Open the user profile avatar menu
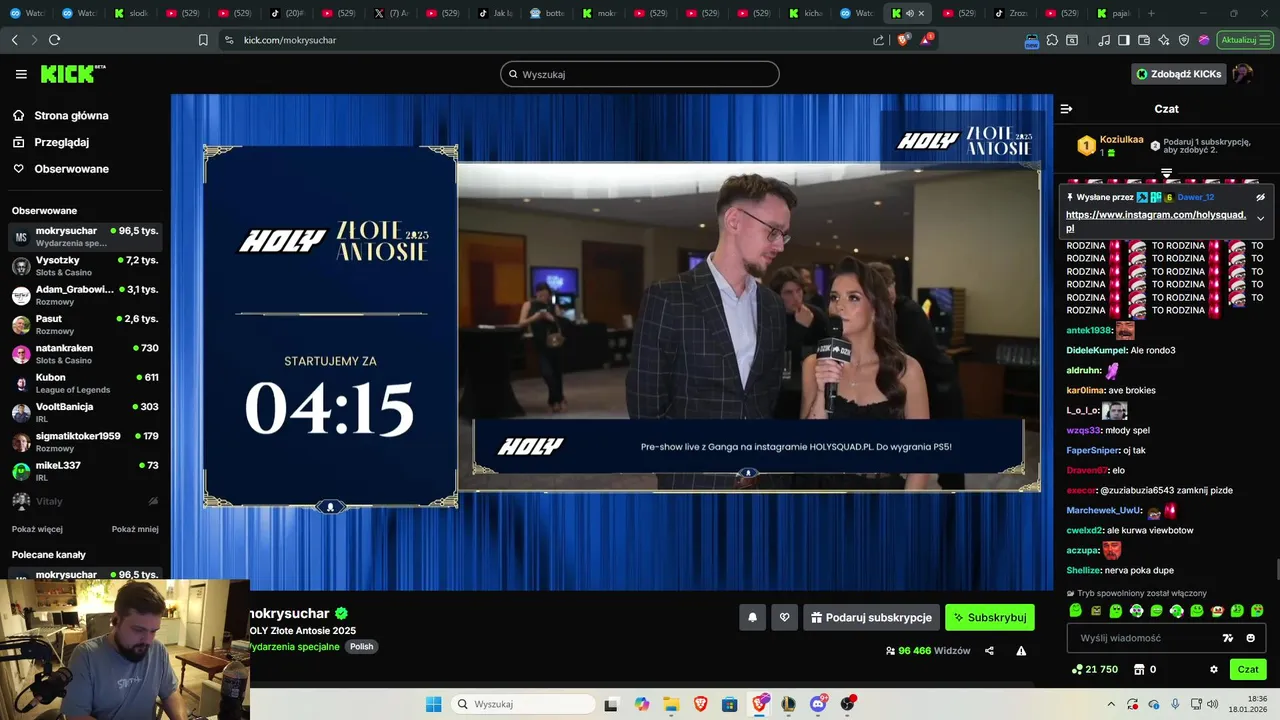This screenshot has width=1280, height=720. (x=1242, y=74)
